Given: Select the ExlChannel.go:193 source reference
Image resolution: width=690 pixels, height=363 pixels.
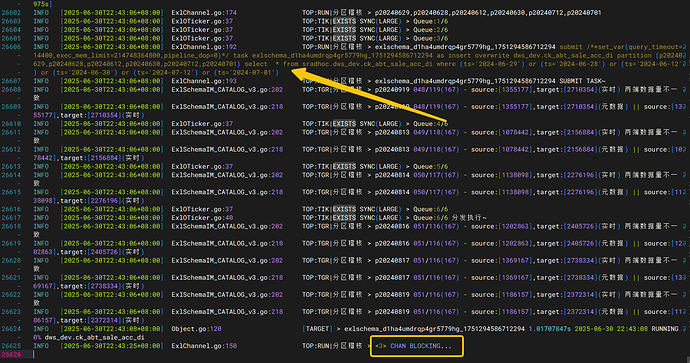Looking at the screenshot, I should [204, 81].
